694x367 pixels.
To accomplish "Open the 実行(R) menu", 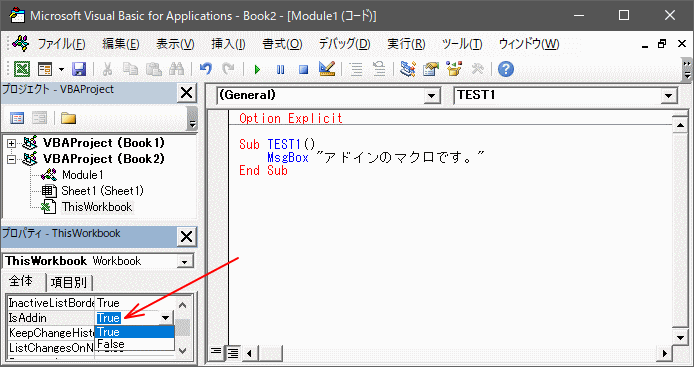I will point(406,44).
